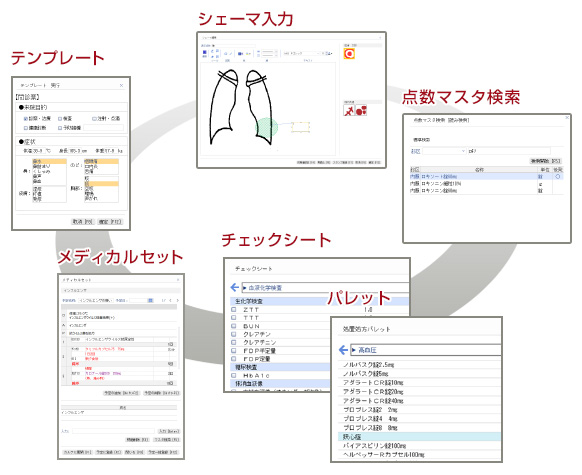Click the blue back arrow in prescription palette

point(343,350)
